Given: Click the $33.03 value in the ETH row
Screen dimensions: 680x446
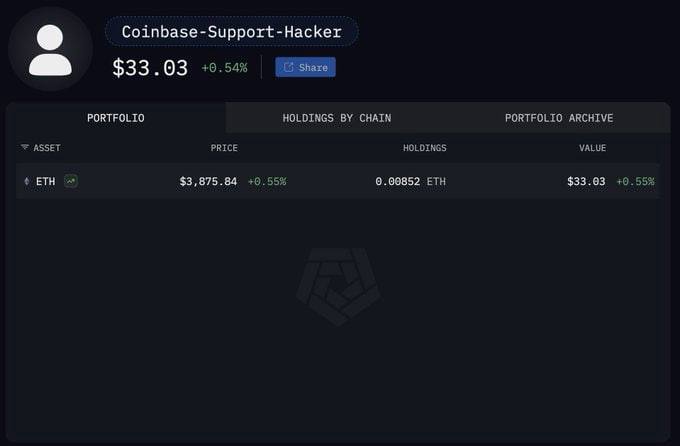Looking at the screenshot, I should tap(586, 181).
